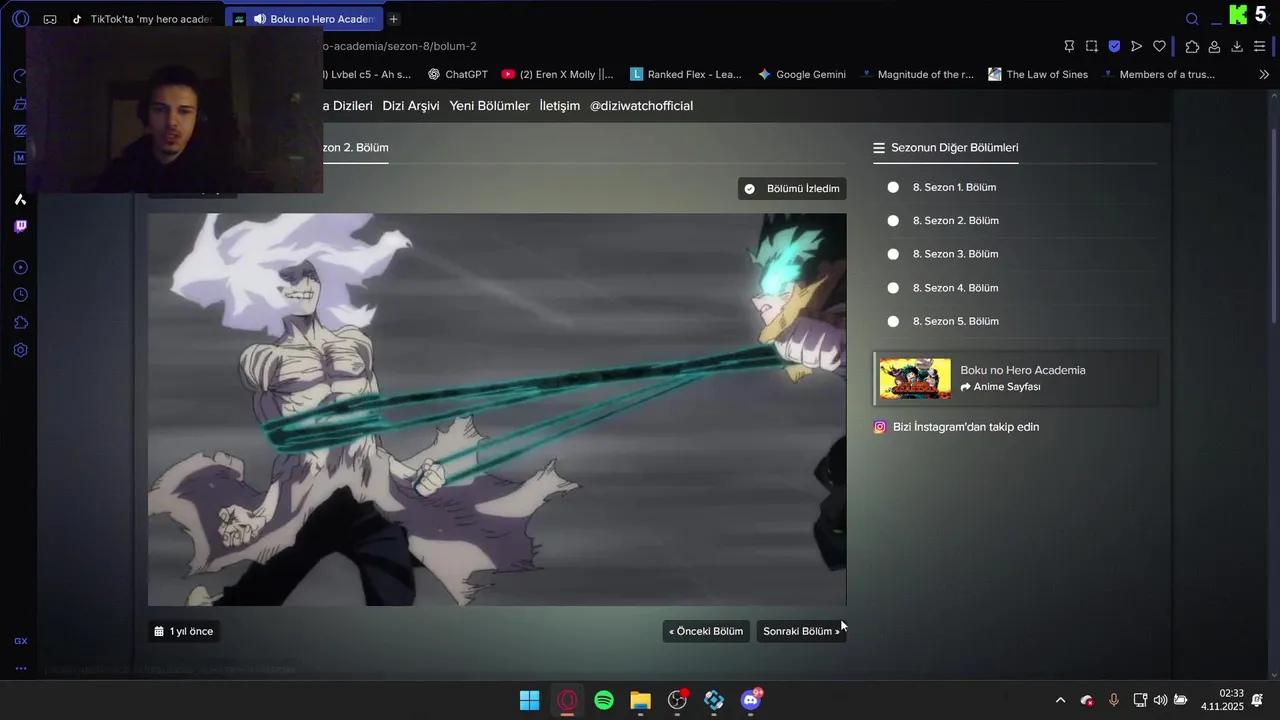
Task: Start a snapshot with the capture icon
Action: point(1091,46)
